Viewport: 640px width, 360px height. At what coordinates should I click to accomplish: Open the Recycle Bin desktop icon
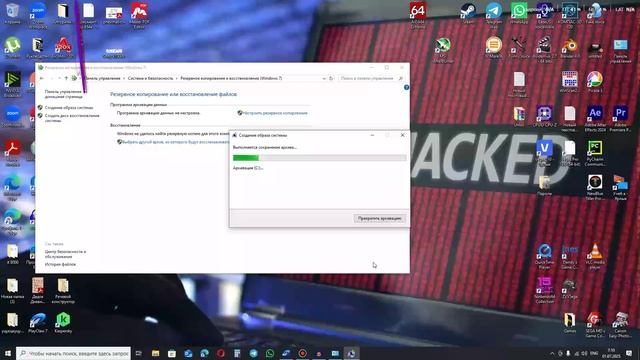click(x=12, y=12)
